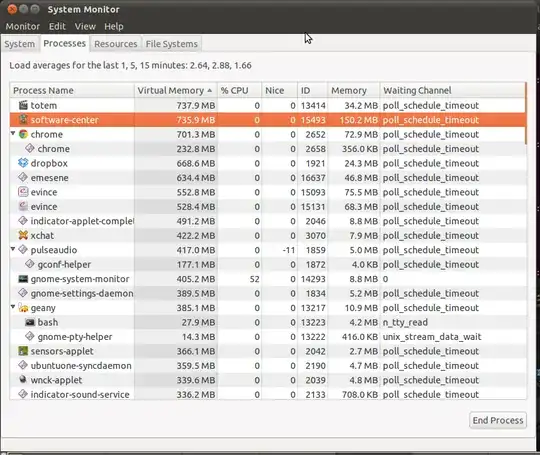Screen dimensions: 540x455
Task: Click process ID 16637
Action: [x=313, y=178]
